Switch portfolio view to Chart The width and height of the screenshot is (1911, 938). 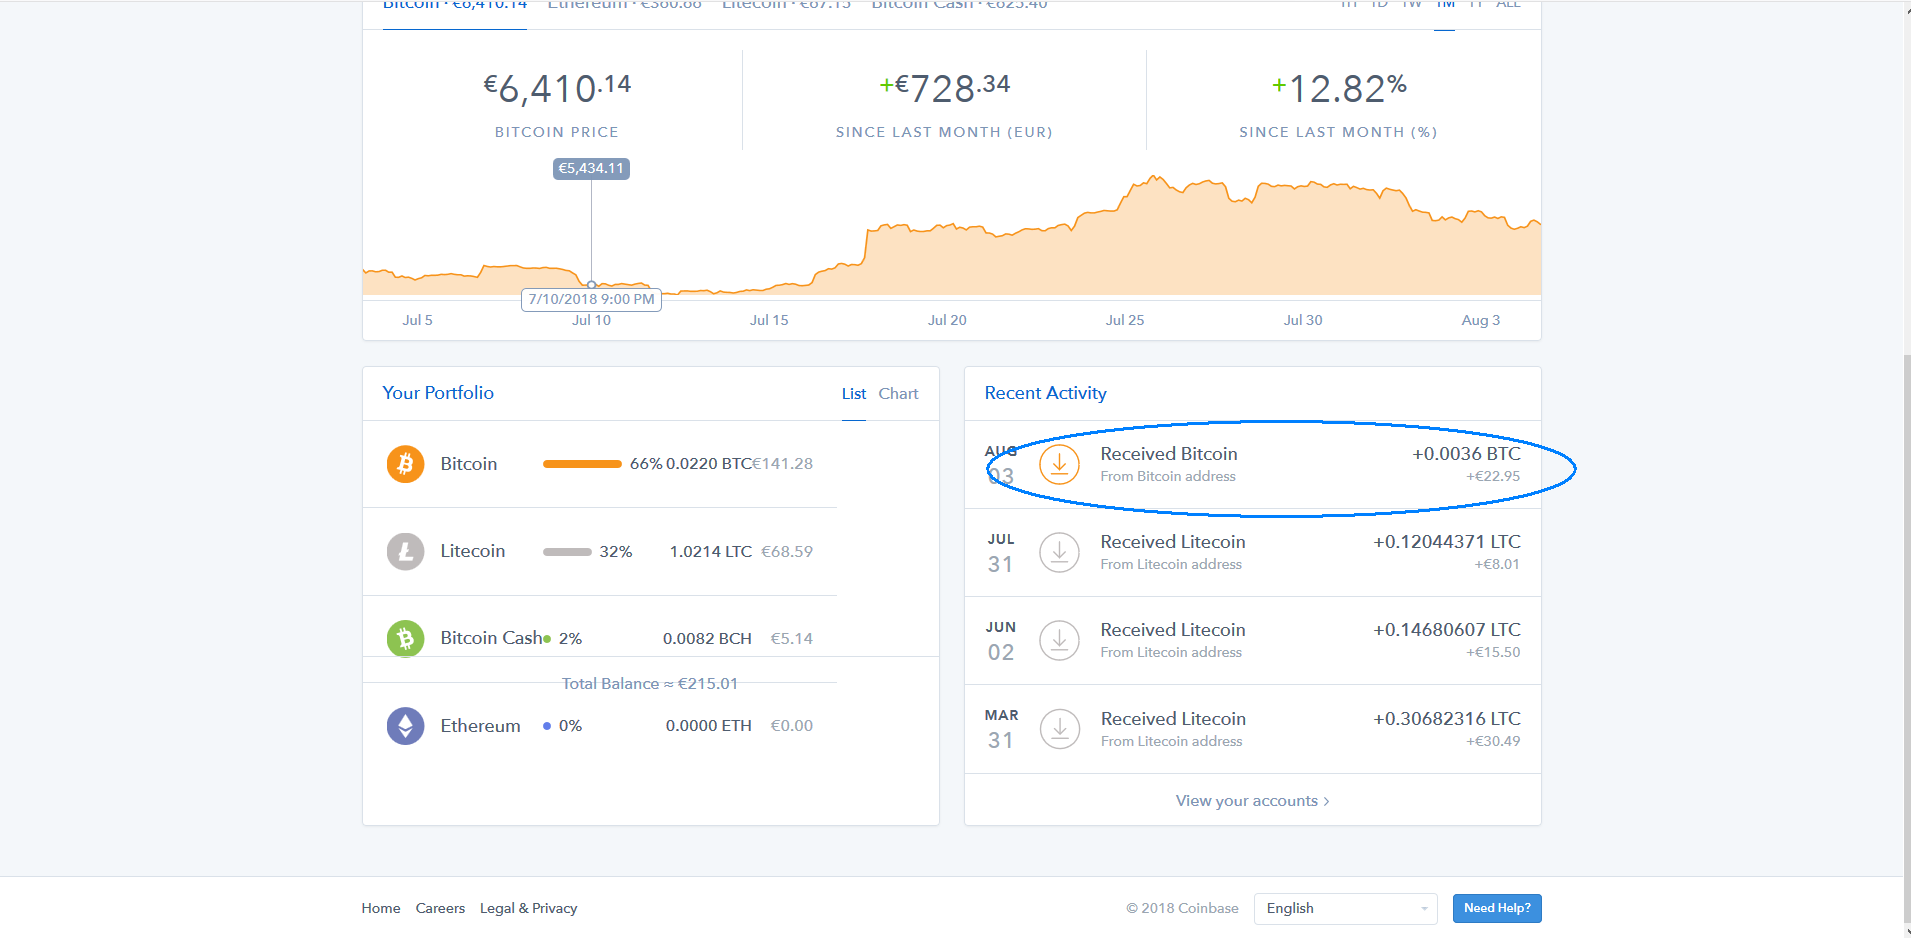click(898, 394)
